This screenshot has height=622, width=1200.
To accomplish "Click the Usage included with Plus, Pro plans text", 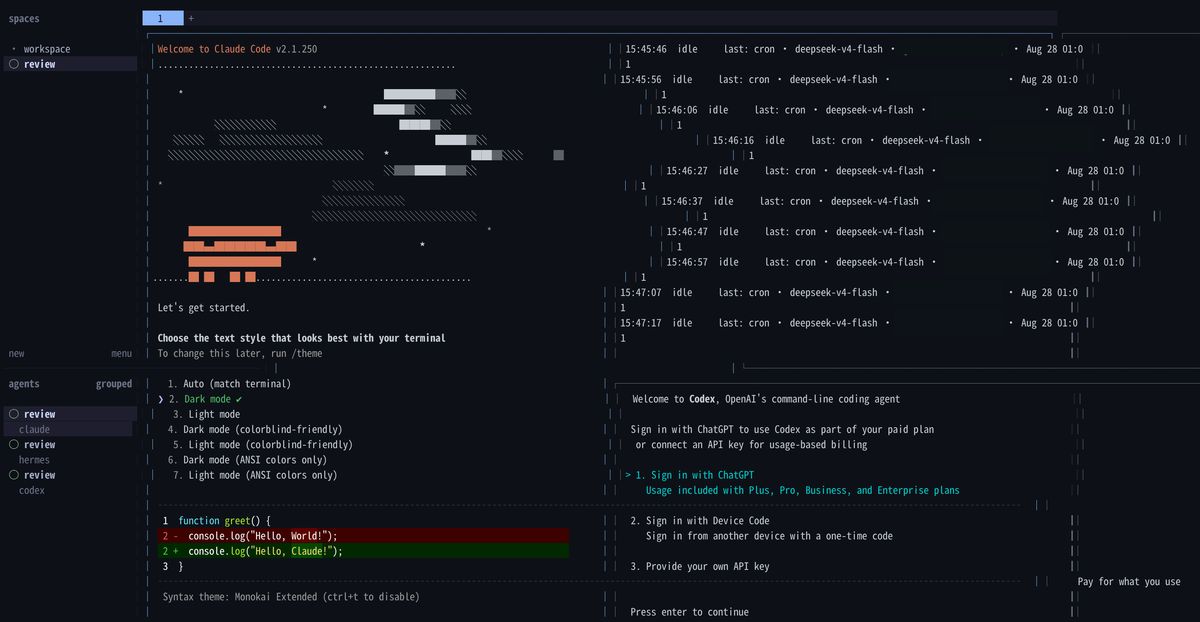I will point(802,491).
